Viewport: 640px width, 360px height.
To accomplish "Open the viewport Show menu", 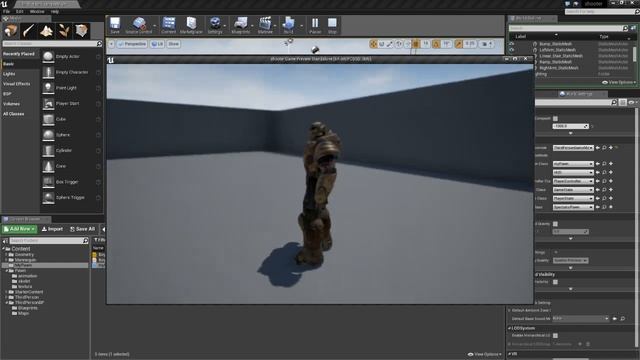I will pyautogui.click(x=173, y=44).
